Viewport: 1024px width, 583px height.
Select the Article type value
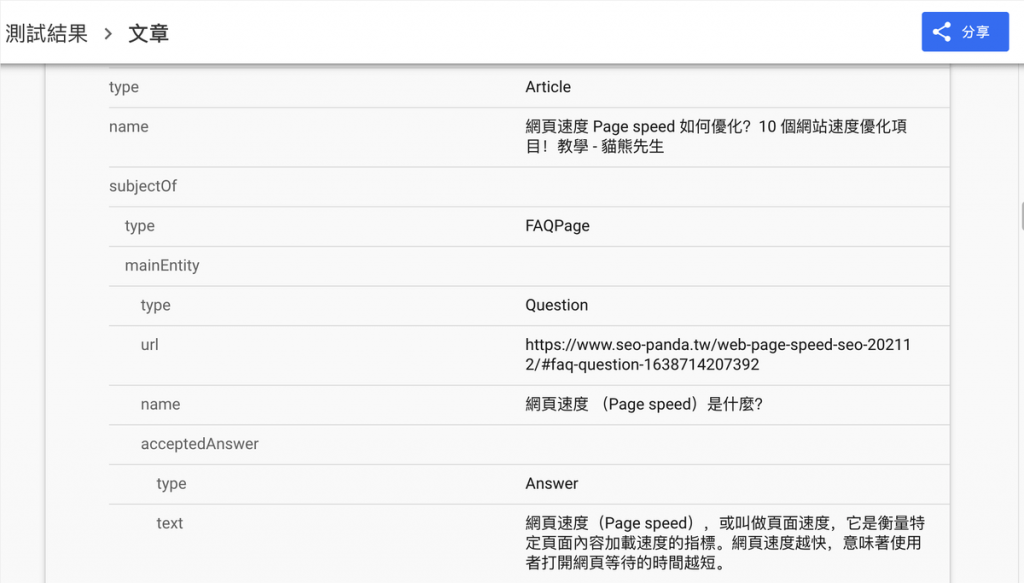click(548, 87)
